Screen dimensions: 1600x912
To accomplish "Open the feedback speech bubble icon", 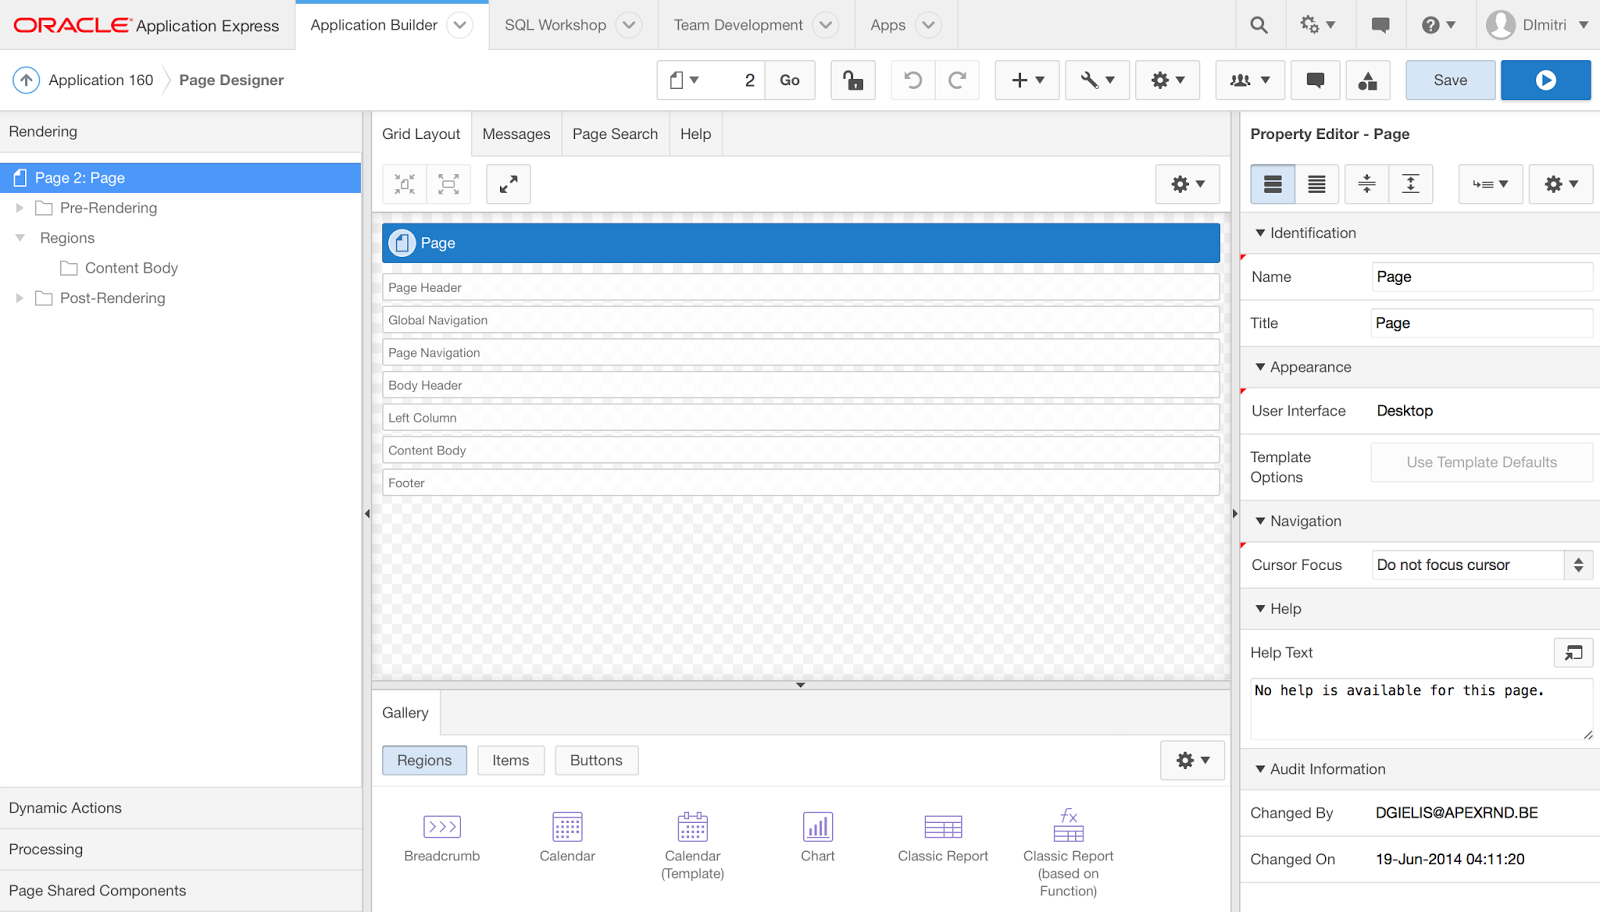I will tap(1380, 25).
